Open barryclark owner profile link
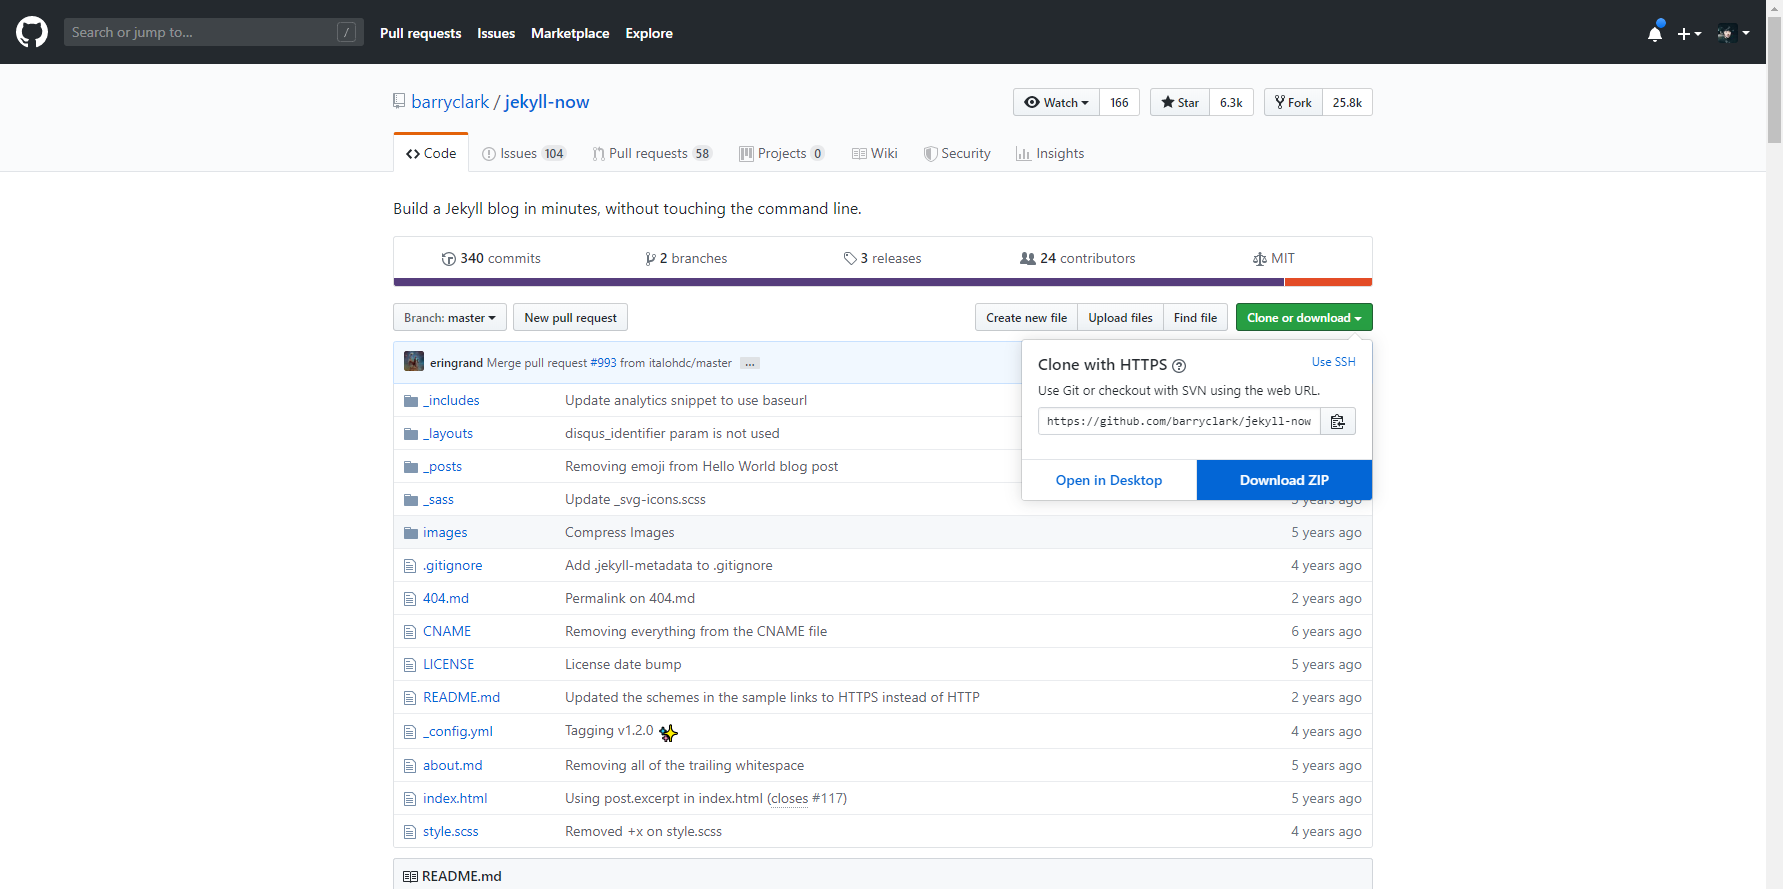 [450, 102]
